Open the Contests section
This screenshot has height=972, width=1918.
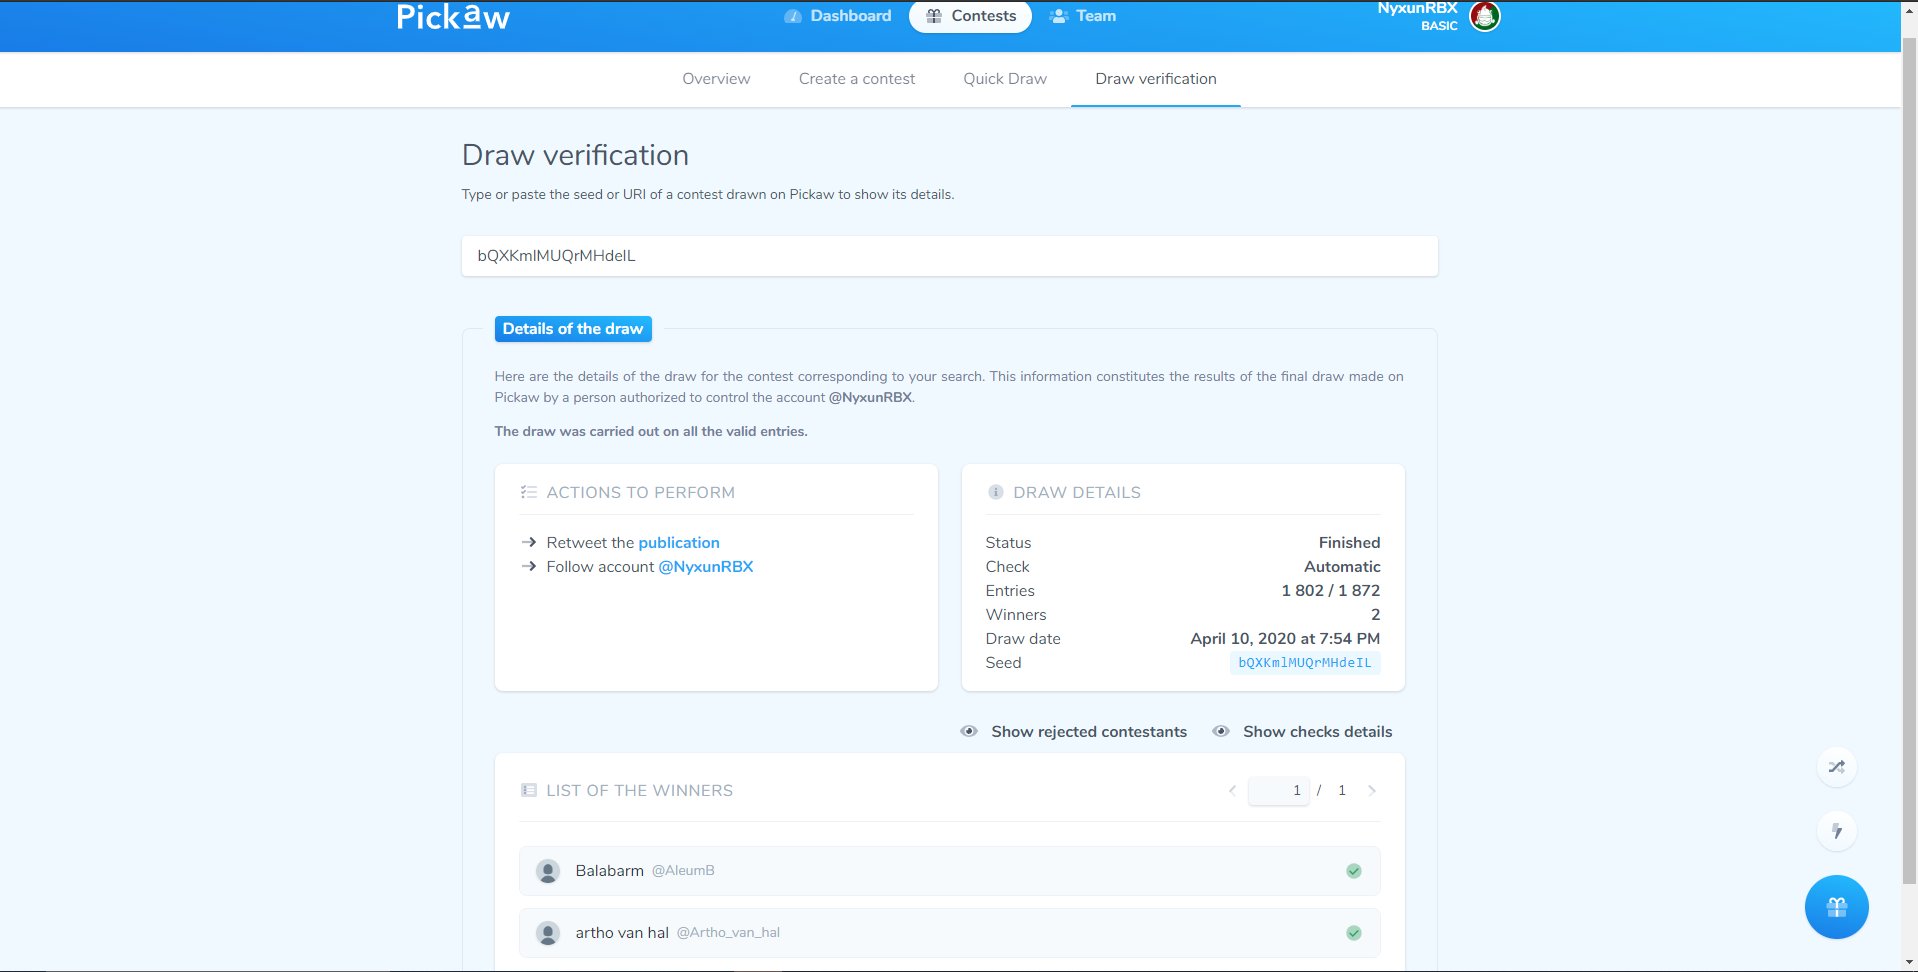point(970,16)
